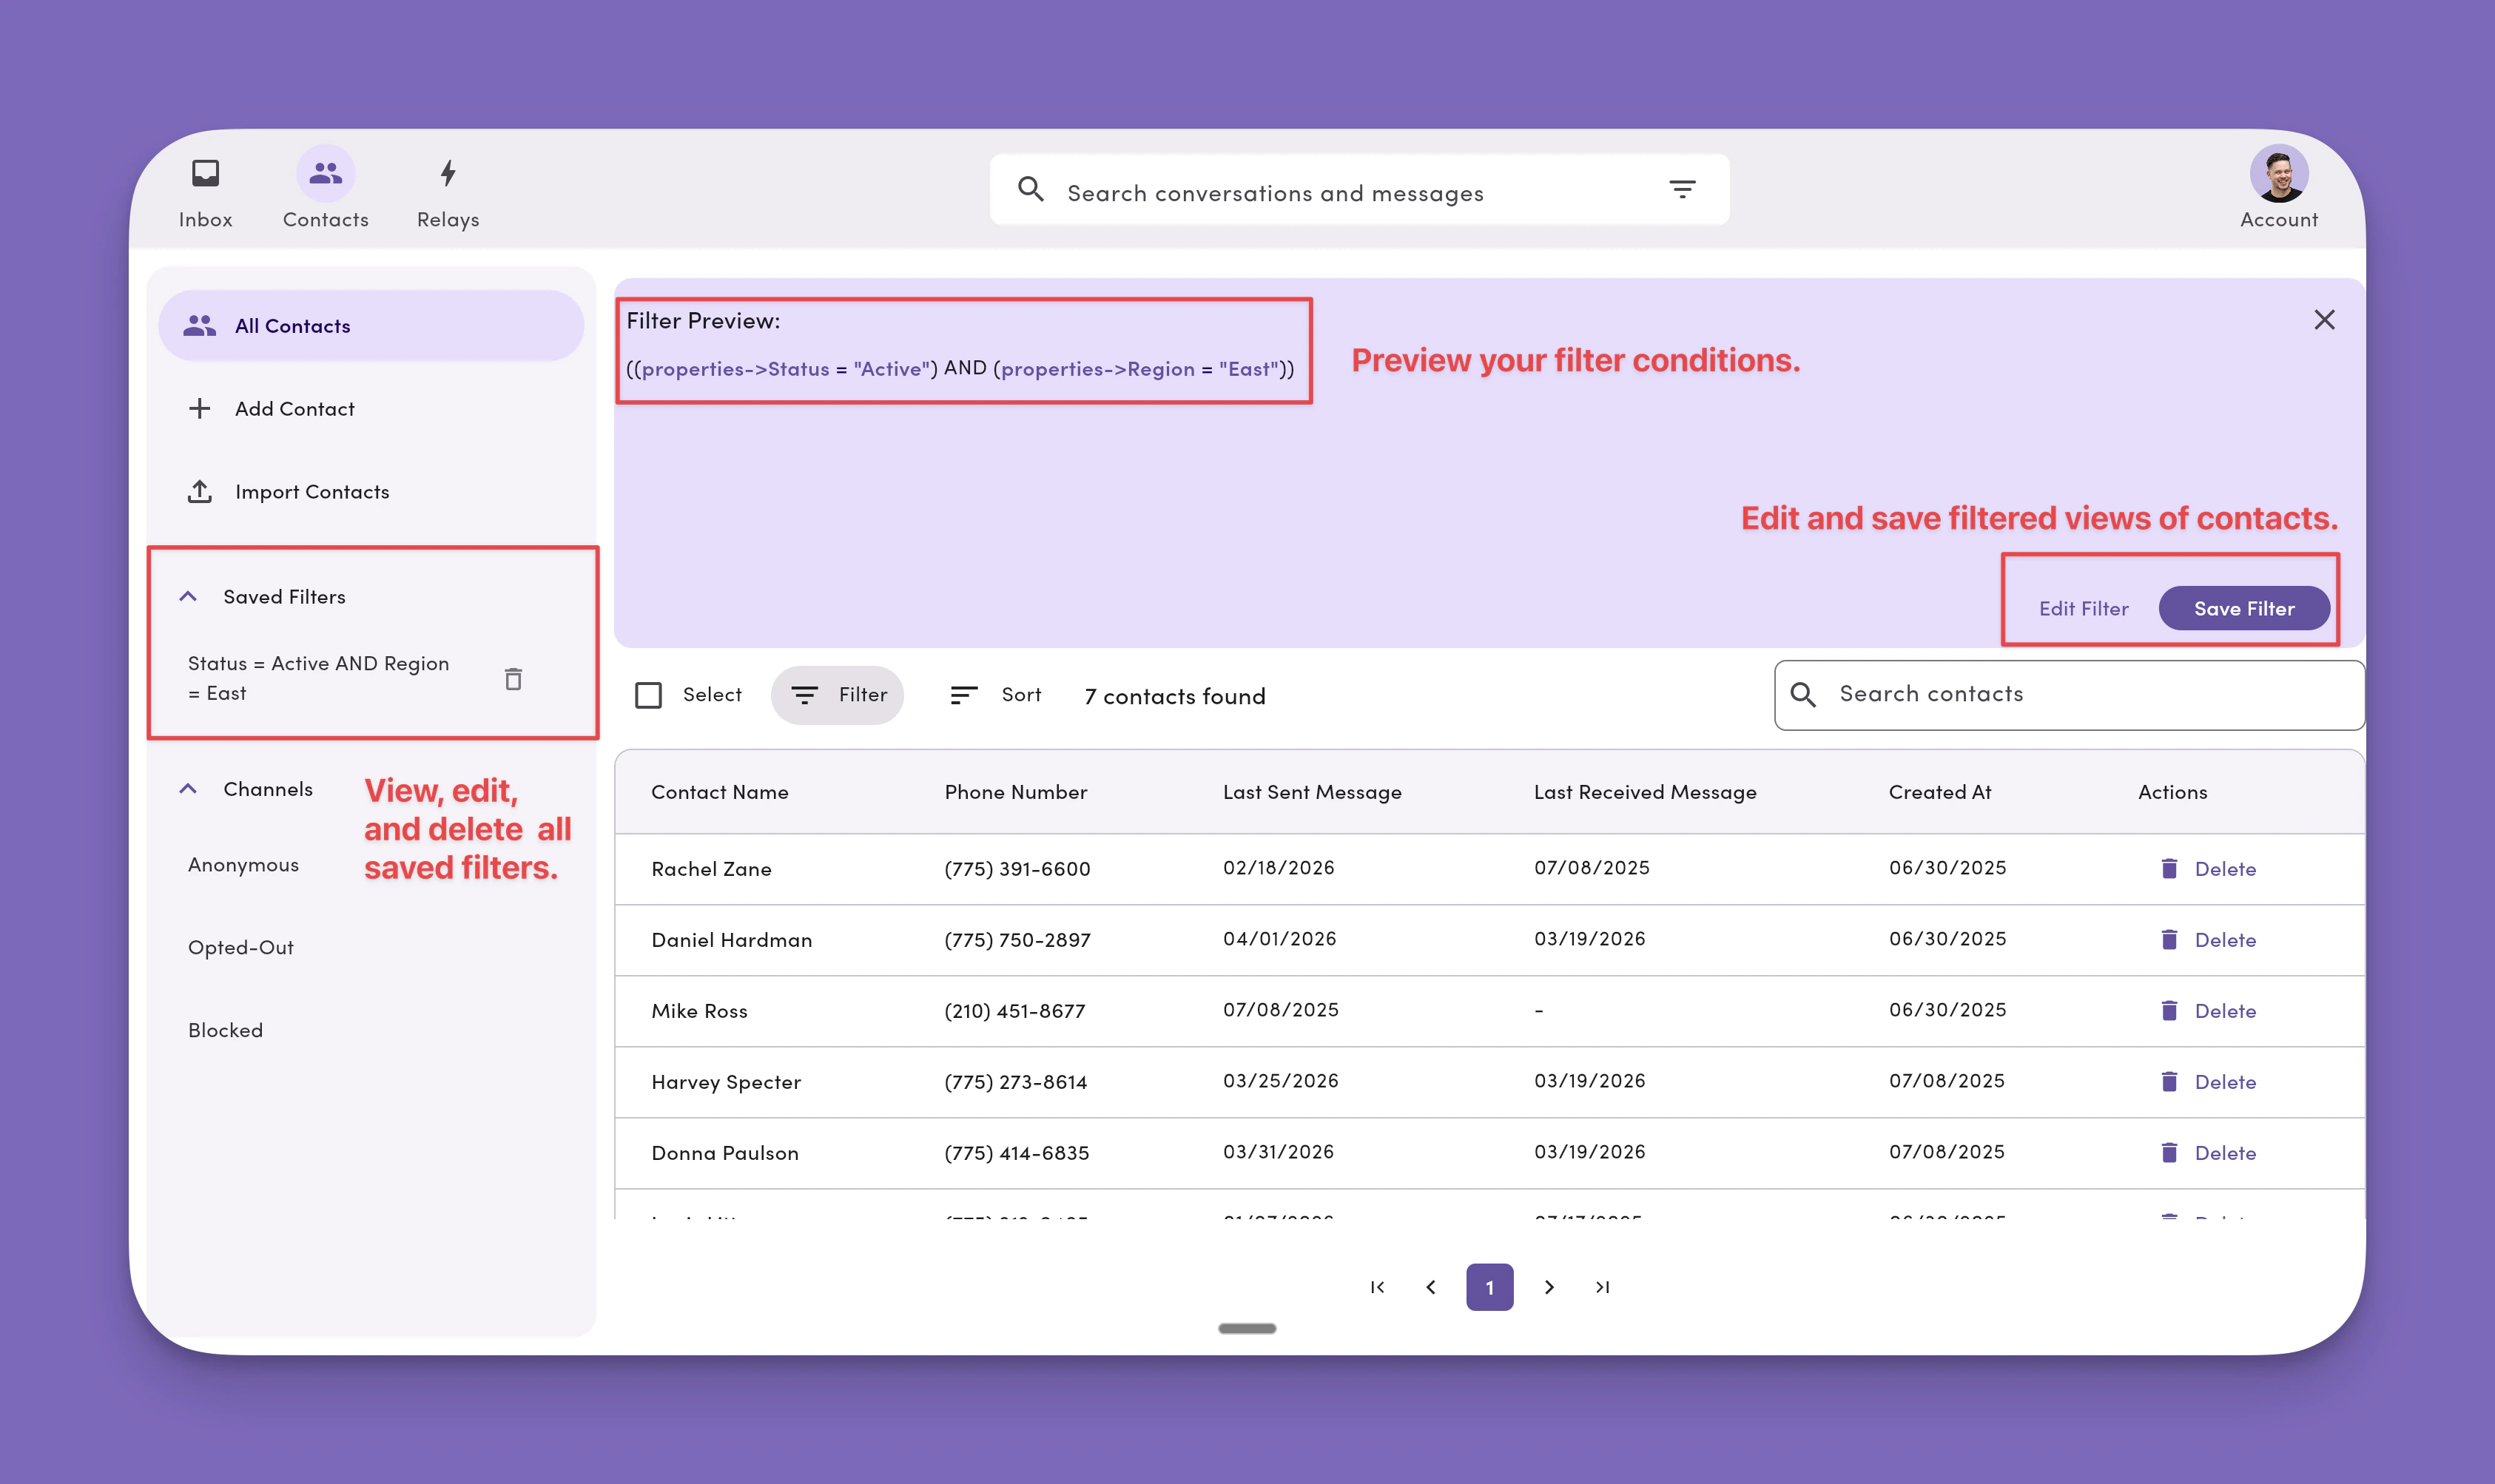Image resolution: width=2495 pixels, height=1484 pixels.
Task: Toggle the Select all checkbox
Action: 649,695
